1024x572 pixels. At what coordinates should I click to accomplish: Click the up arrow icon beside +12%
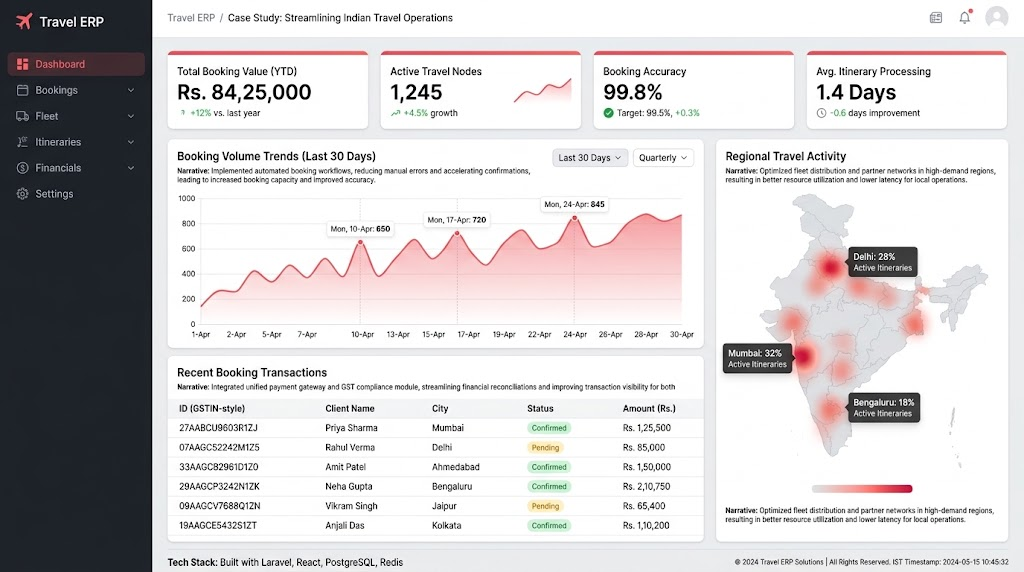pos(183,113)
